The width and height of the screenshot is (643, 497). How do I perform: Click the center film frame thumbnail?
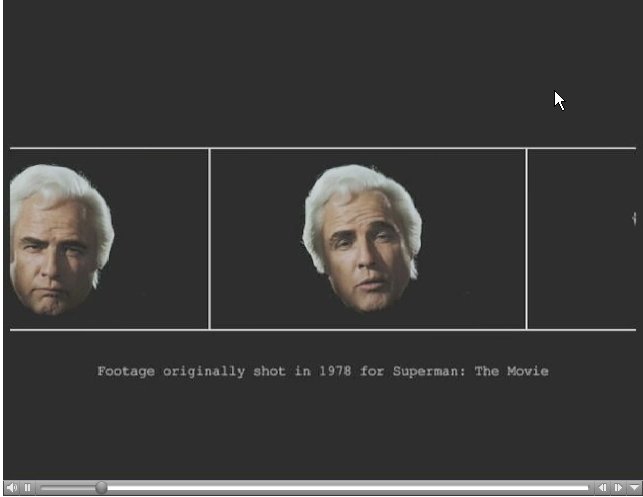pos(368,239)
